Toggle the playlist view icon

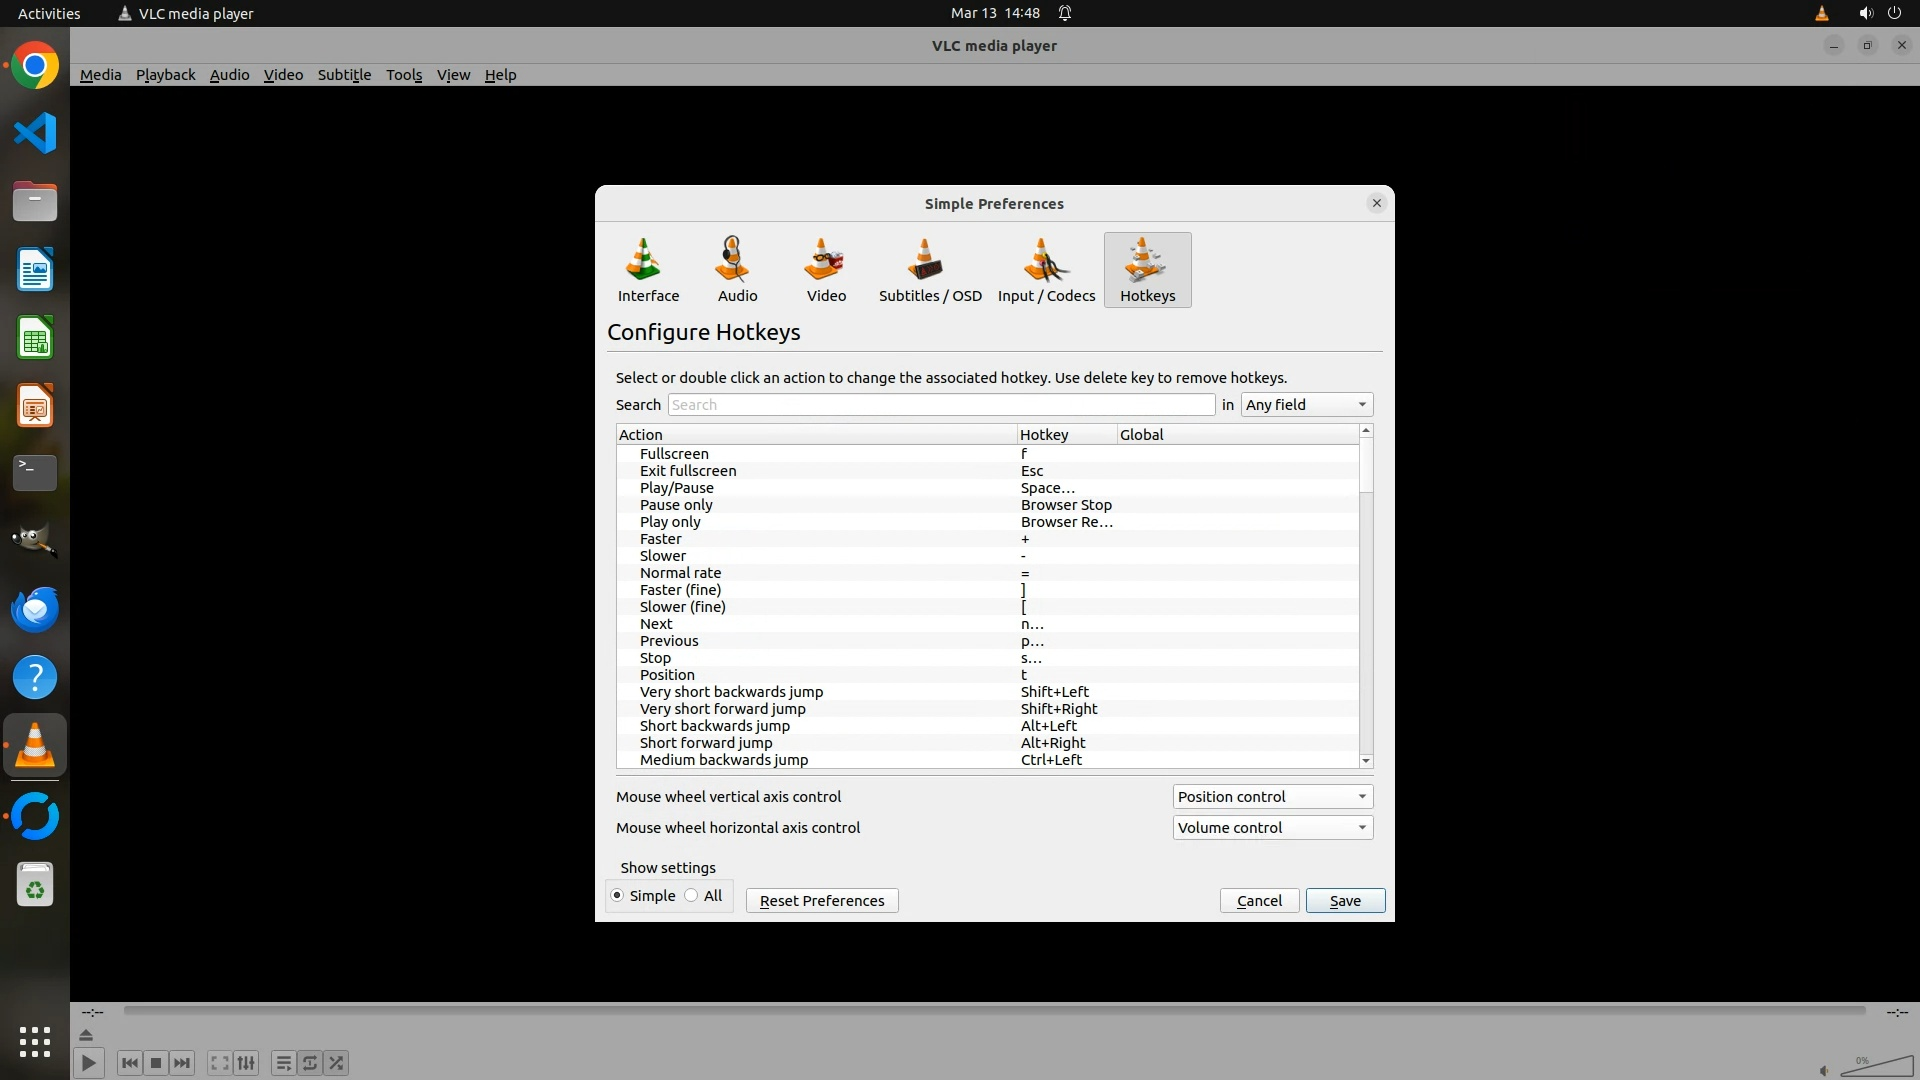283,1063
